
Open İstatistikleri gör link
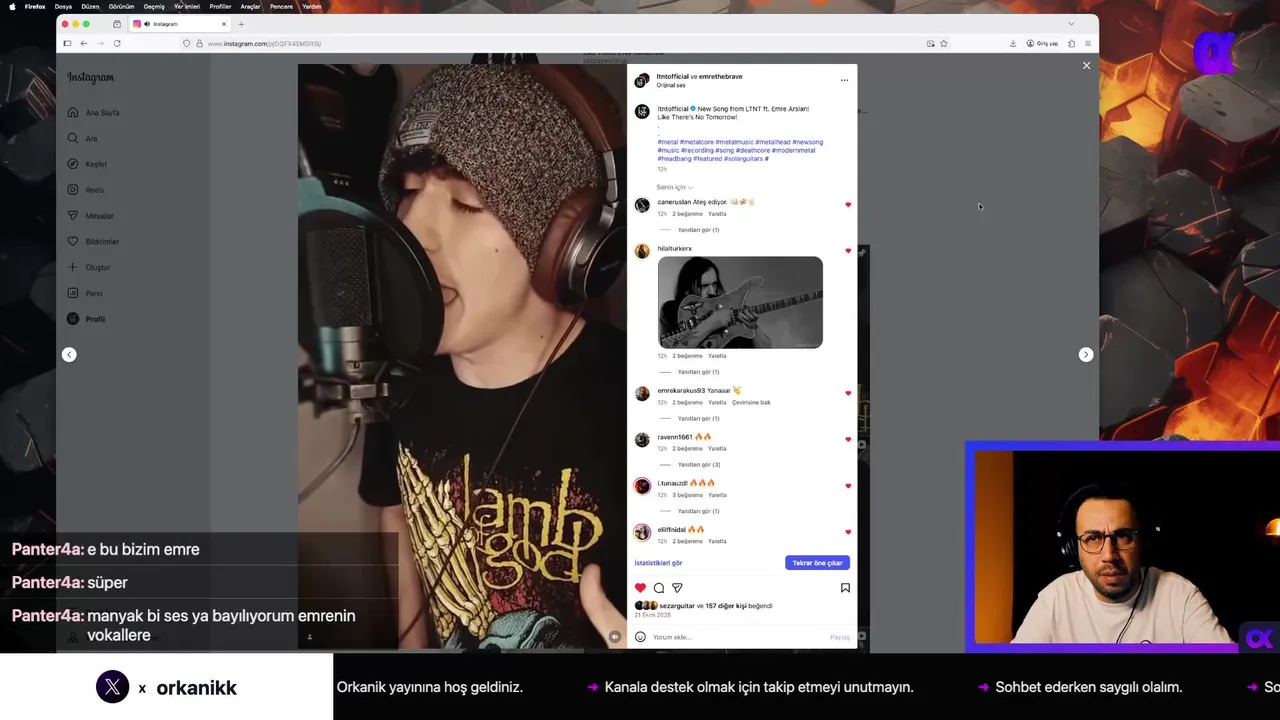click(x=658, y=563)
